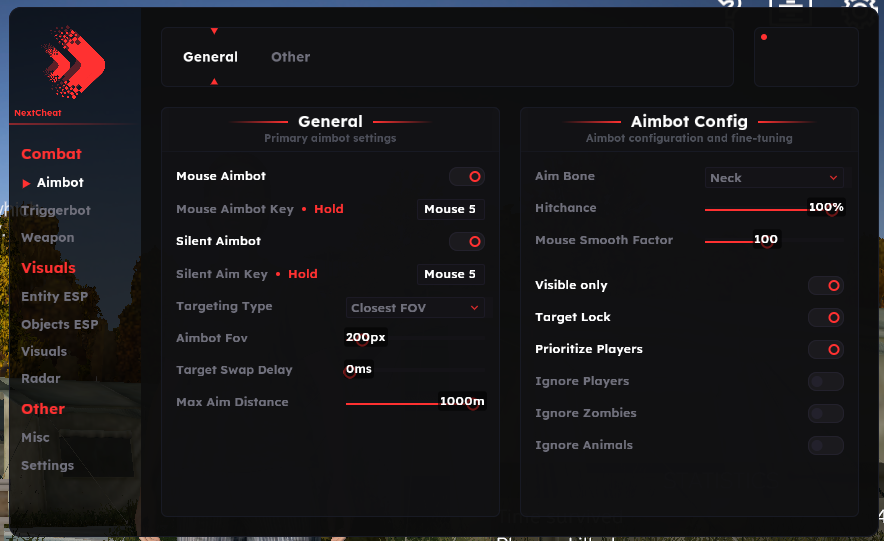Click the Silent Aim Key Hold mode
The width and height of the screenshot is (884, 541).
[303, 274]
